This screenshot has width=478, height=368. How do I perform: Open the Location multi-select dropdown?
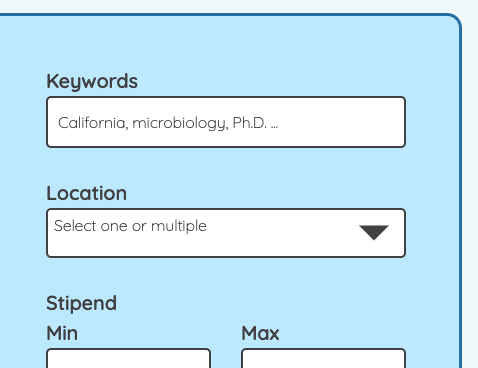pyautogui.click(x=226, y=233)
